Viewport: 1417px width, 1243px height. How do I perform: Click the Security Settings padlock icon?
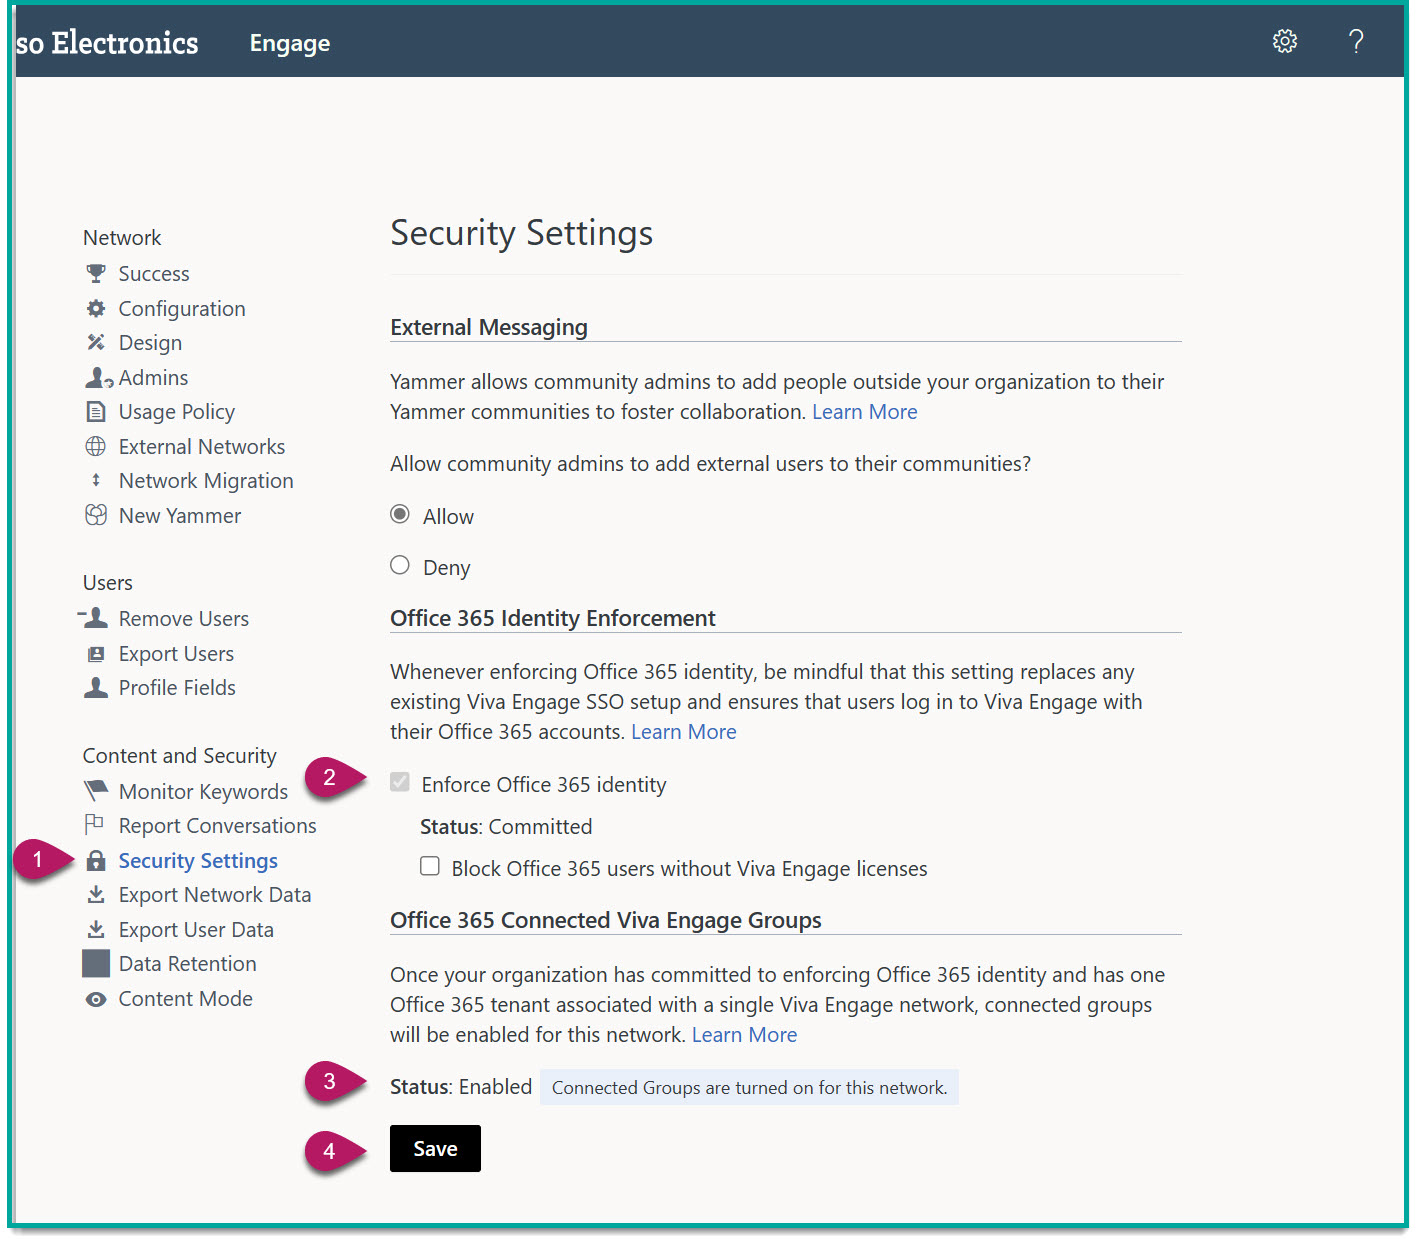pos(96,860)
